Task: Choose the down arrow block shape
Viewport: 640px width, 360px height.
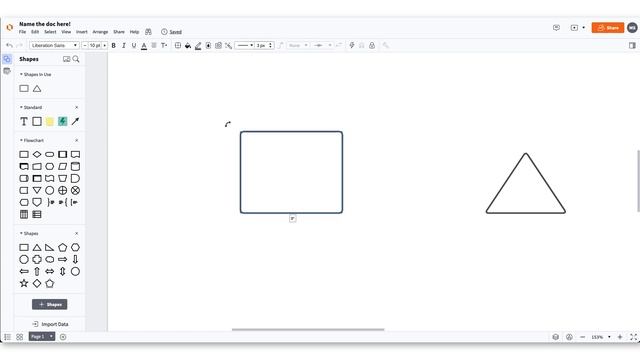Action: pyautogui.click(x=75, y=259)
